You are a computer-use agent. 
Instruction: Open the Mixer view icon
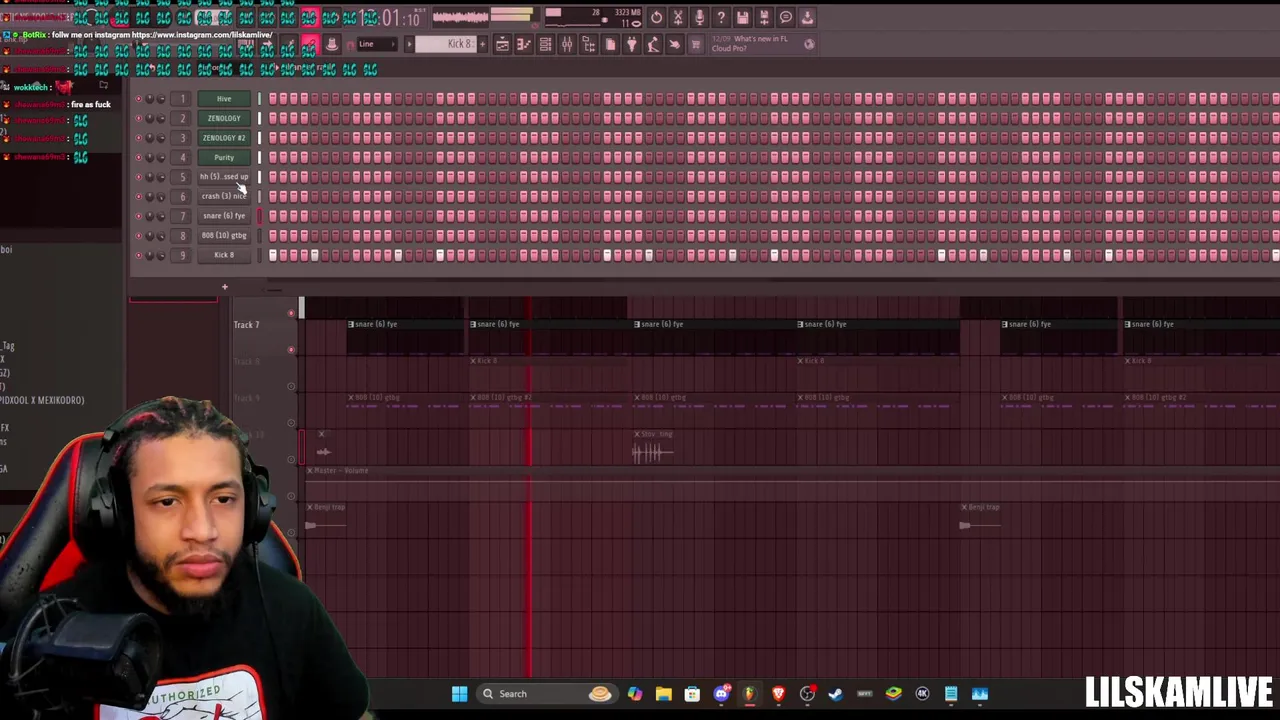567,44
